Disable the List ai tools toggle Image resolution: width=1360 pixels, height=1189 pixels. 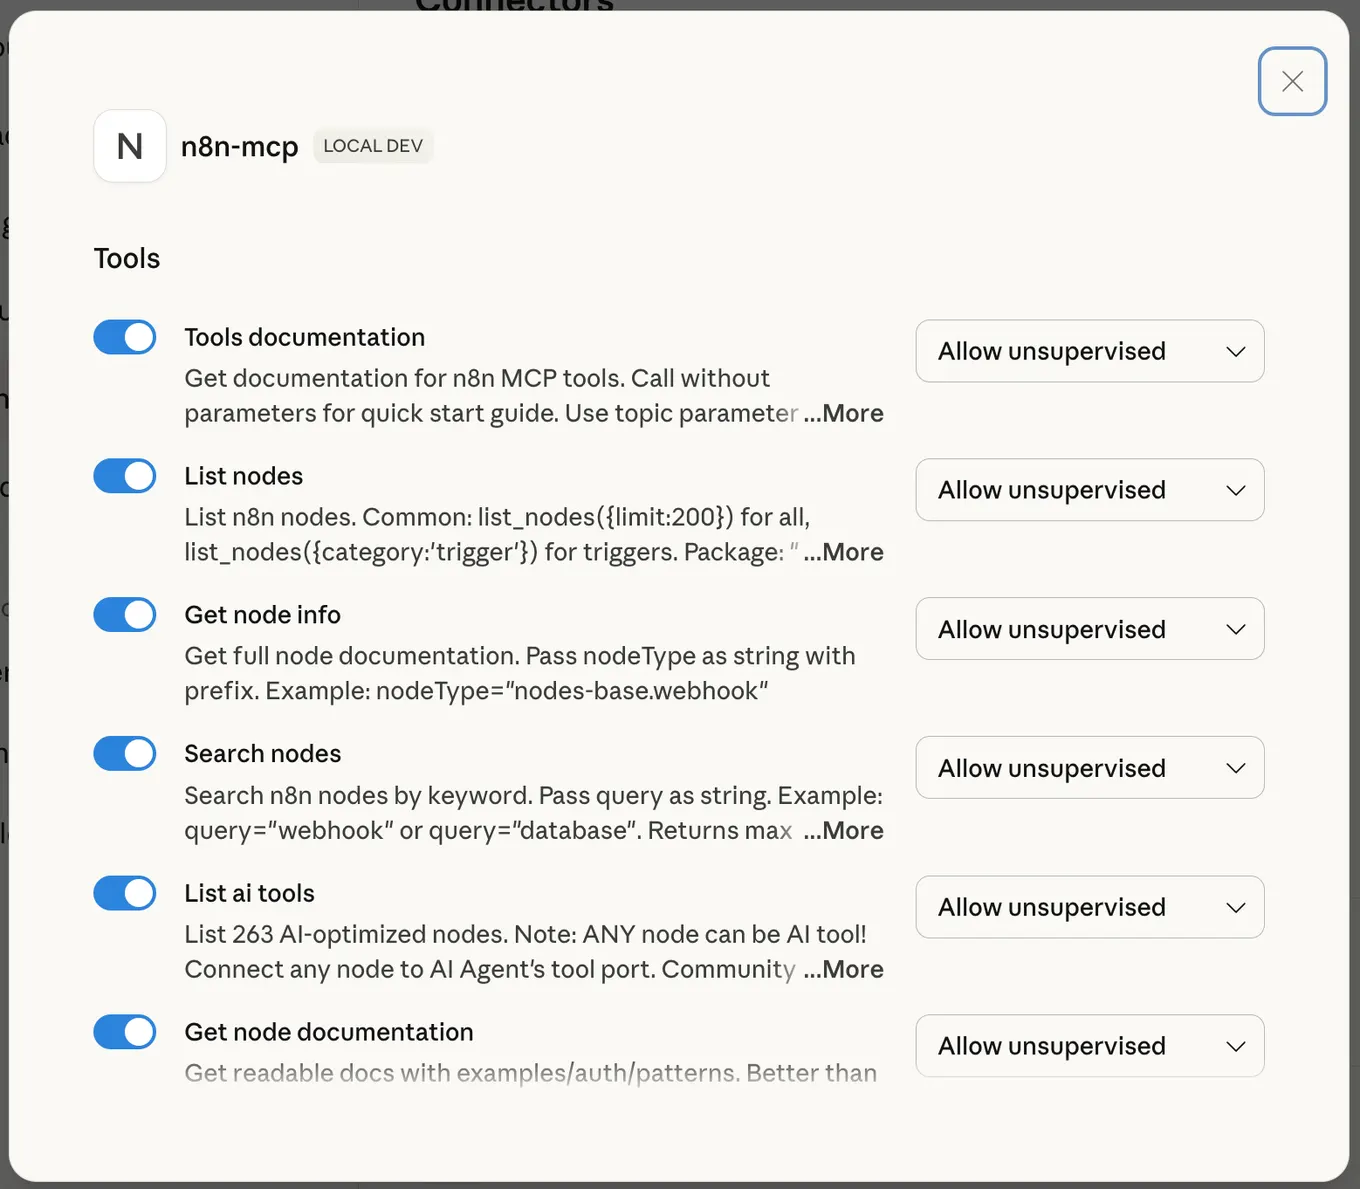(125, 893)
